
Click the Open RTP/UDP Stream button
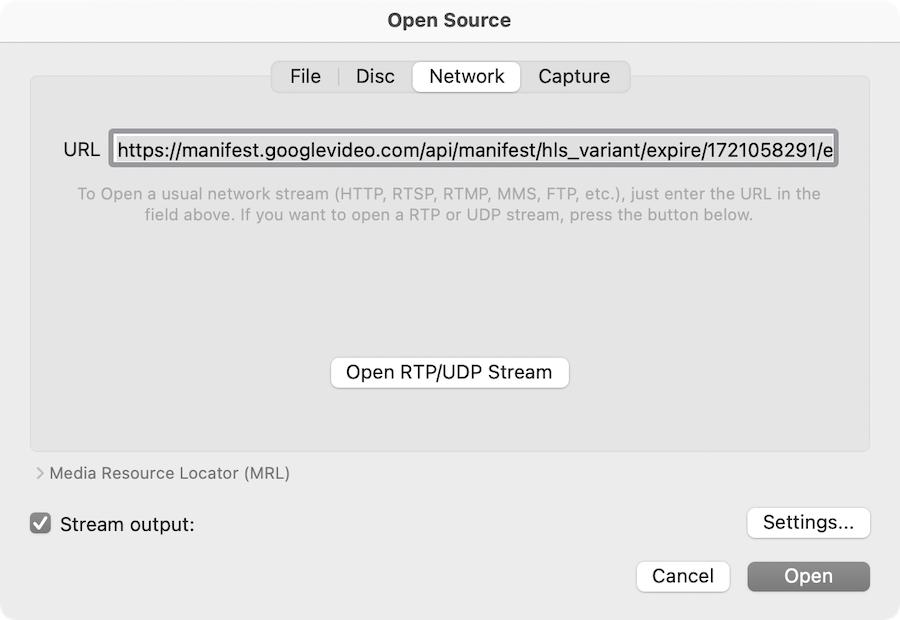point(448,372)
